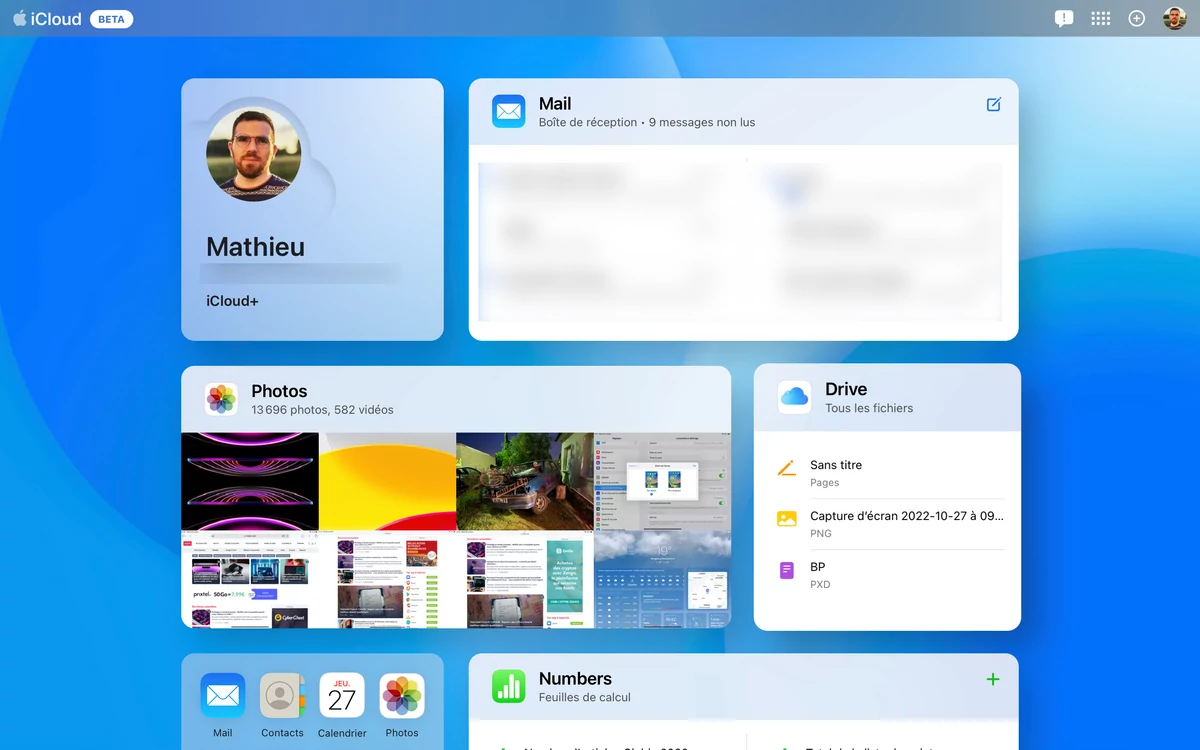
Task: Open the iCloud Drive cloud icon
Action: (x=795, y=397)
